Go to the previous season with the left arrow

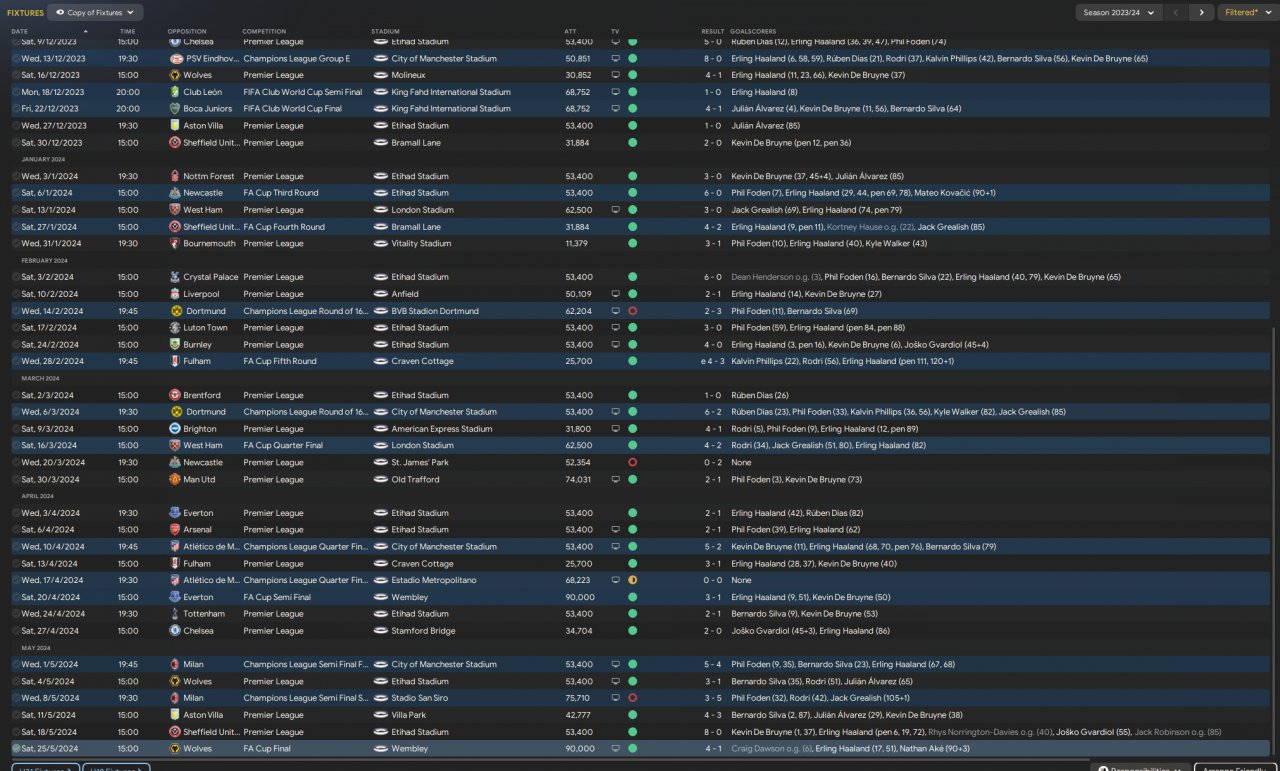pos(1176,13)
